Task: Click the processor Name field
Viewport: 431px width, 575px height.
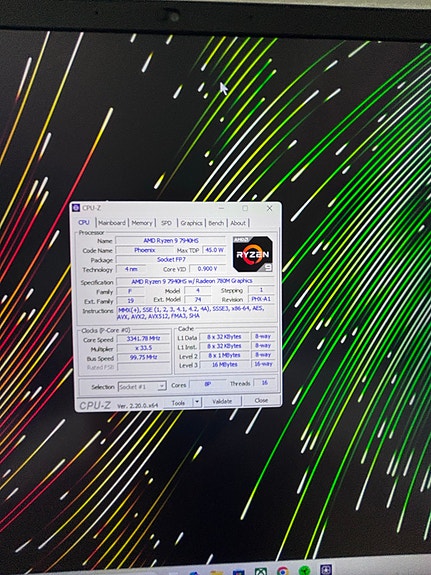Action: click(171, 241)
